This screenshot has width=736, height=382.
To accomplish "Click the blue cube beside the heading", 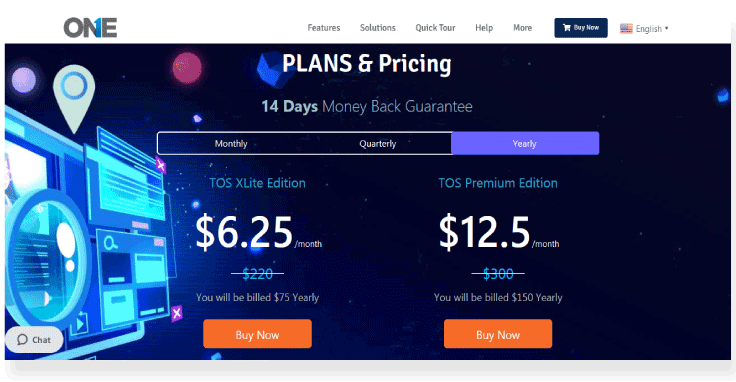I will pos(269,69).
